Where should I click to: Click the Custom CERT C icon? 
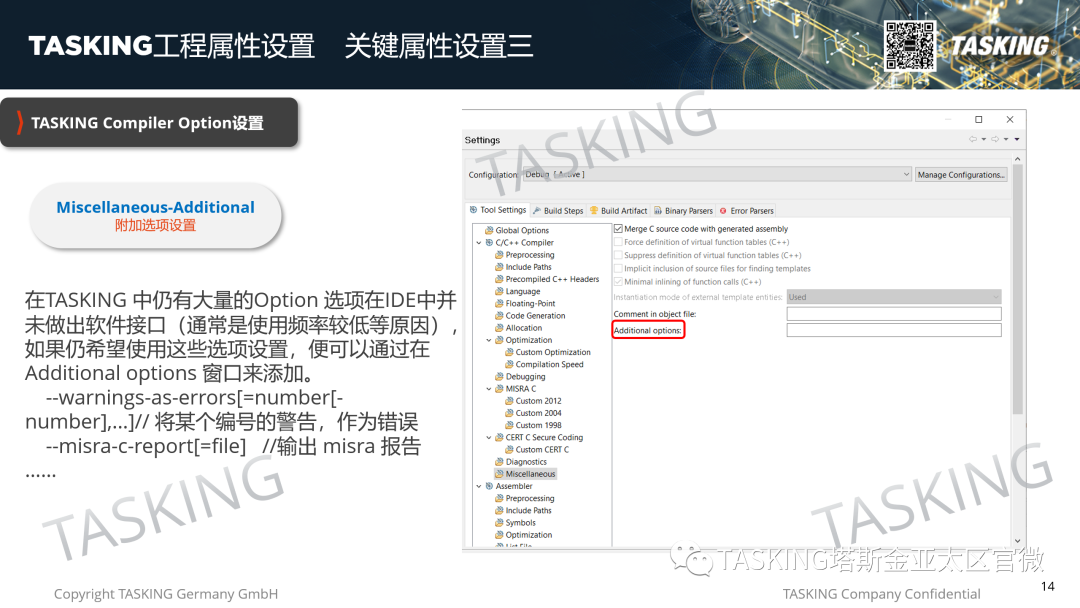tap(510, 450)
